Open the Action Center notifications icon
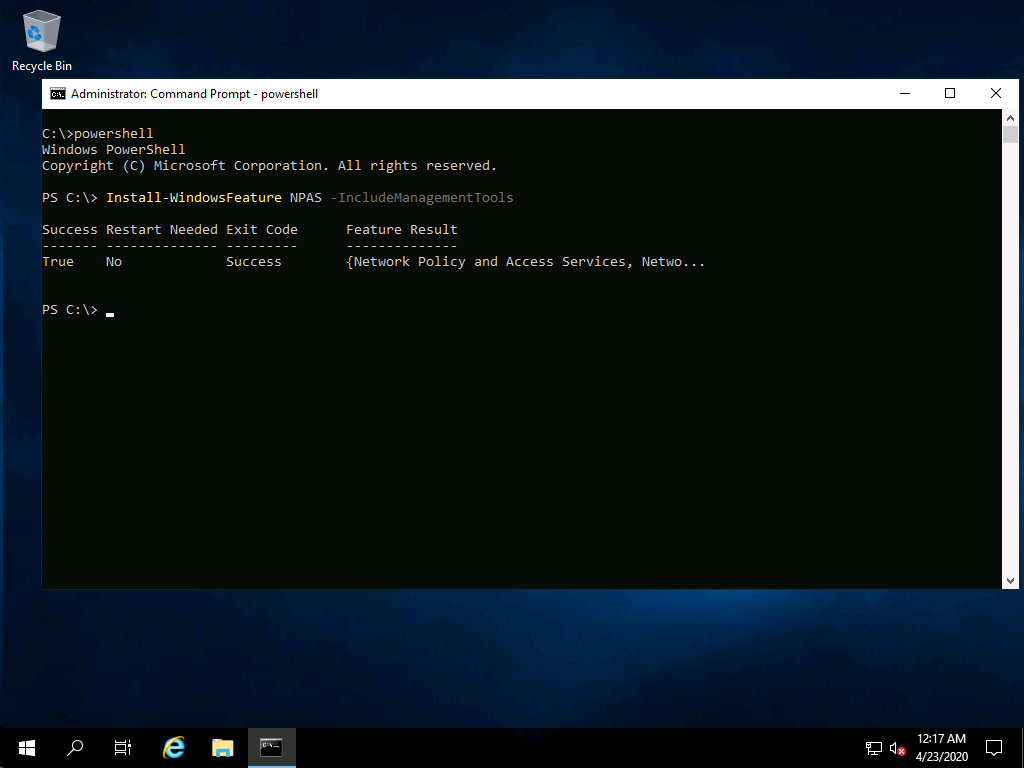 coord(994,747)
